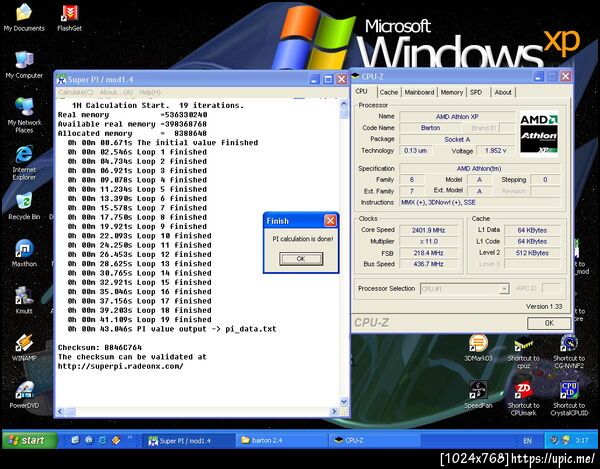The height and width of the screenshot is (469, 600).
Task: Click OK in CPU-Z window
Action: (x=549, y=323)
